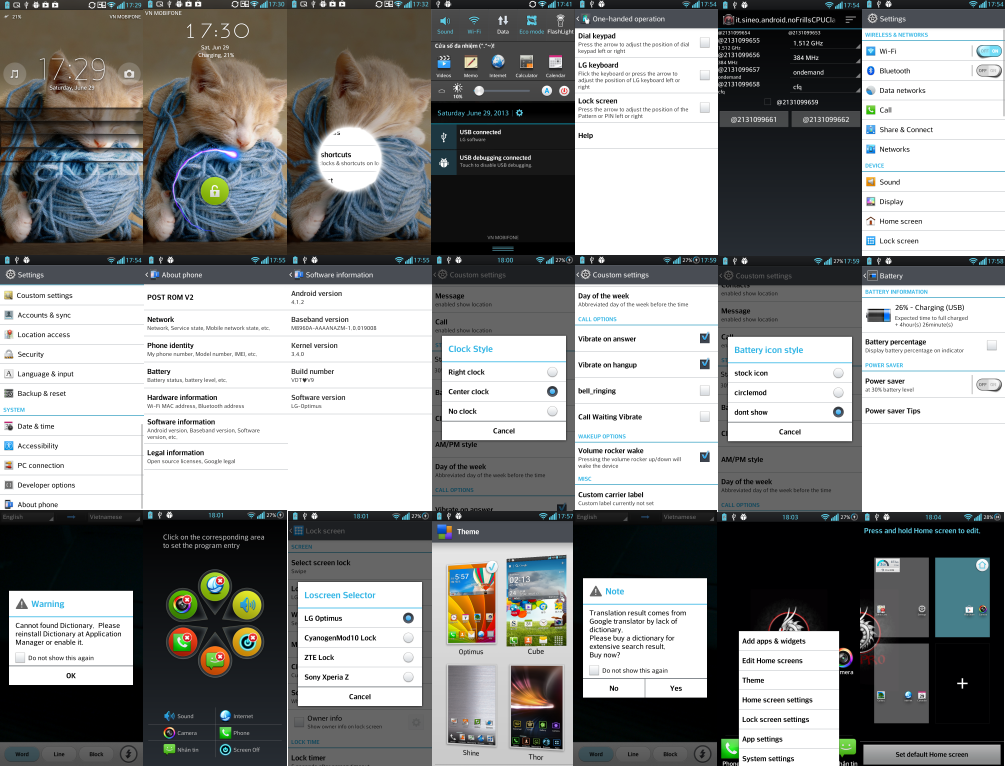Open Lock screen settings from the menu

point(789,719)
